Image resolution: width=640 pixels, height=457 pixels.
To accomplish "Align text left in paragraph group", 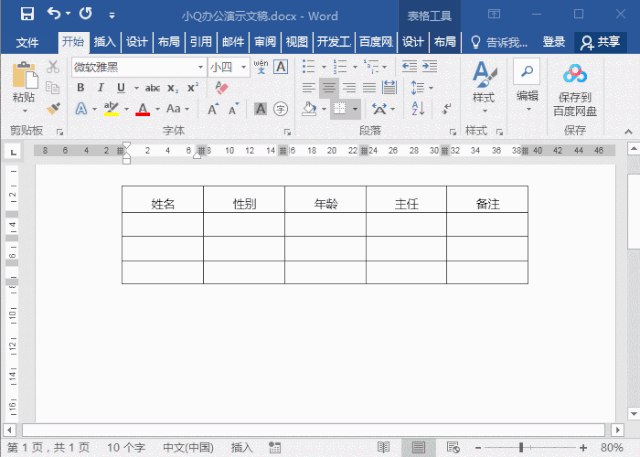I will tap(309, 87).
